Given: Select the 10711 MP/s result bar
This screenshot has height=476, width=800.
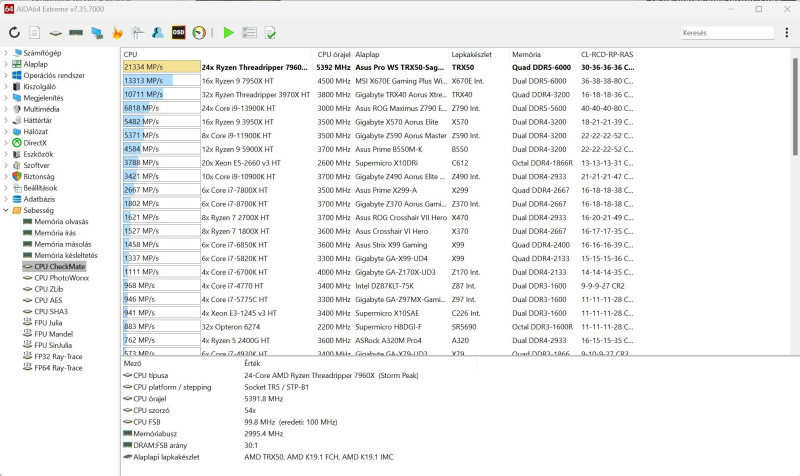Looking at the screenshot, I should point(162,94).
